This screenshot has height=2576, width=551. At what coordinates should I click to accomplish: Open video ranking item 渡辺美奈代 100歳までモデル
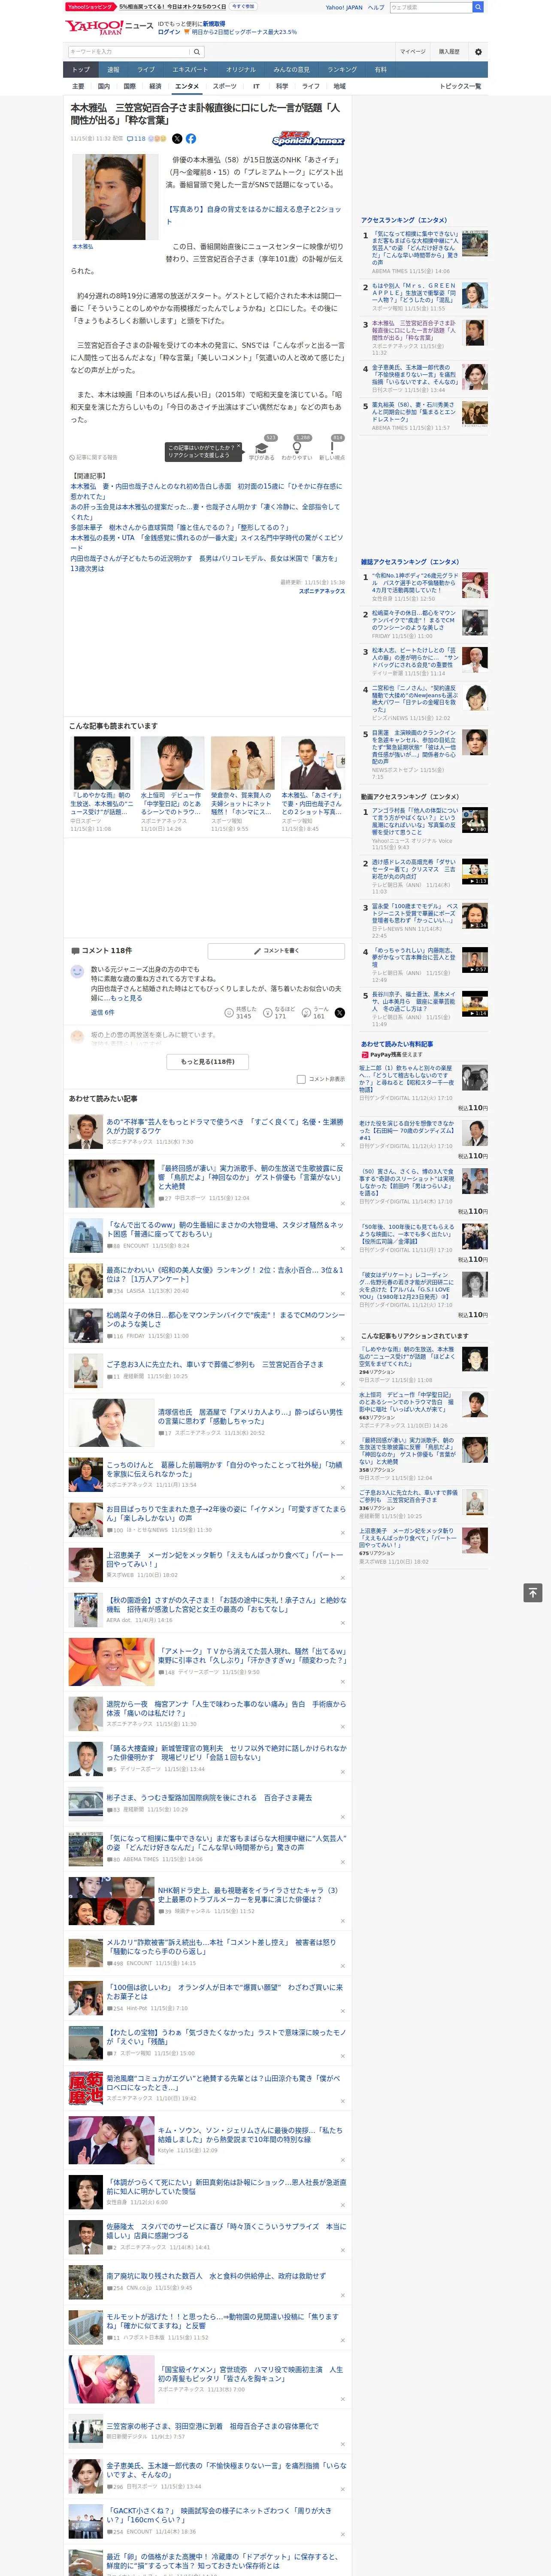415,915
